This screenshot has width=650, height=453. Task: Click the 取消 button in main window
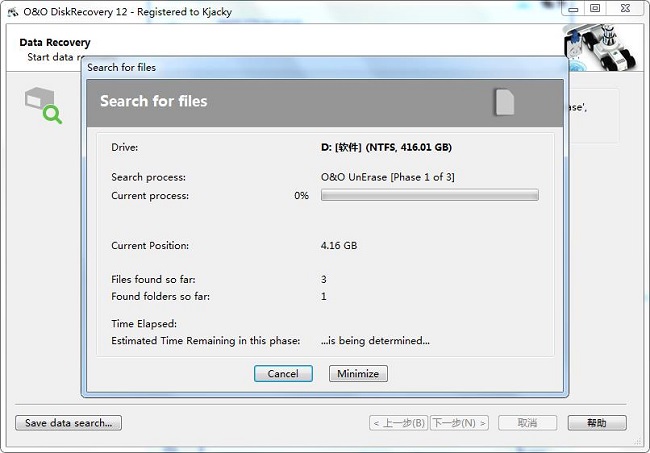pyautogui.click(x=527, y=423)
